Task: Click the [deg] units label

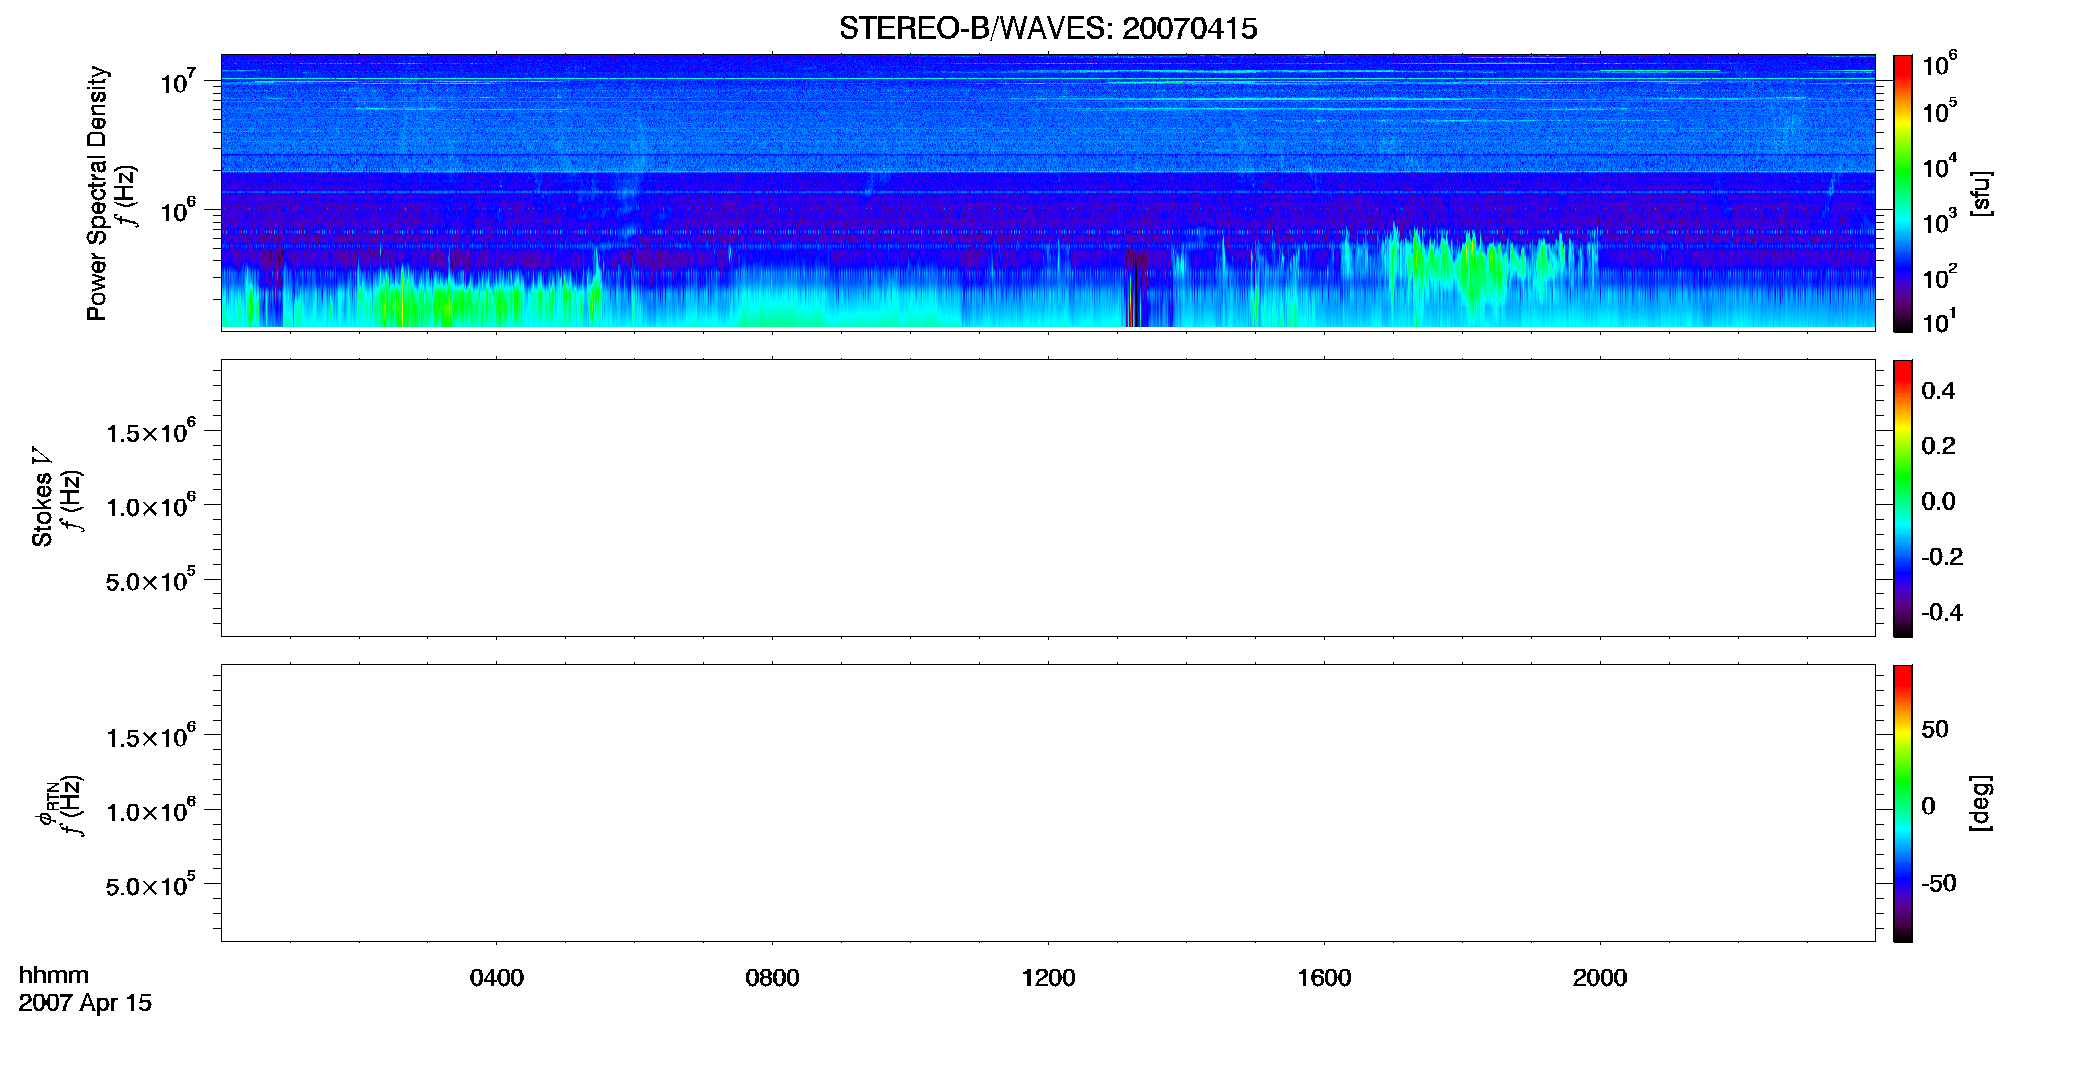Action: [x=1981, y=803]
